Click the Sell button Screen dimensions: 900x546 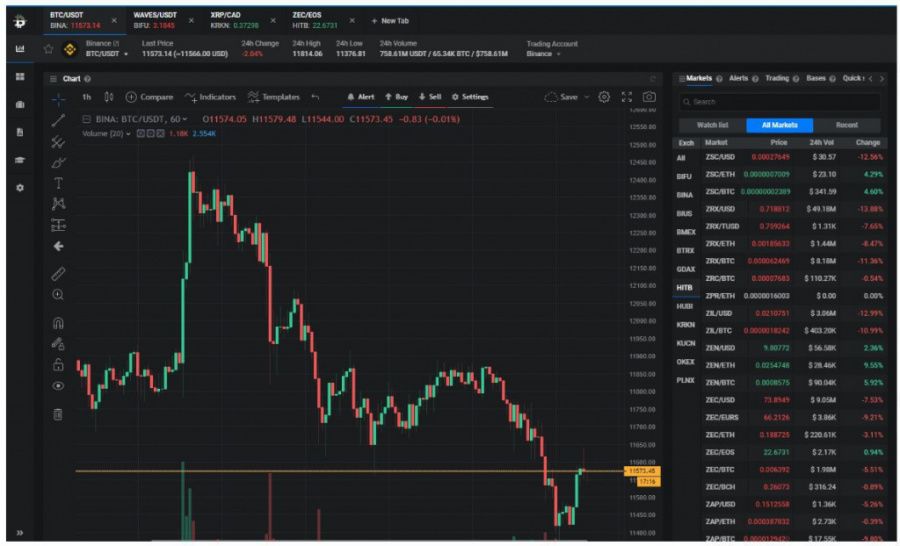(430, 97)
